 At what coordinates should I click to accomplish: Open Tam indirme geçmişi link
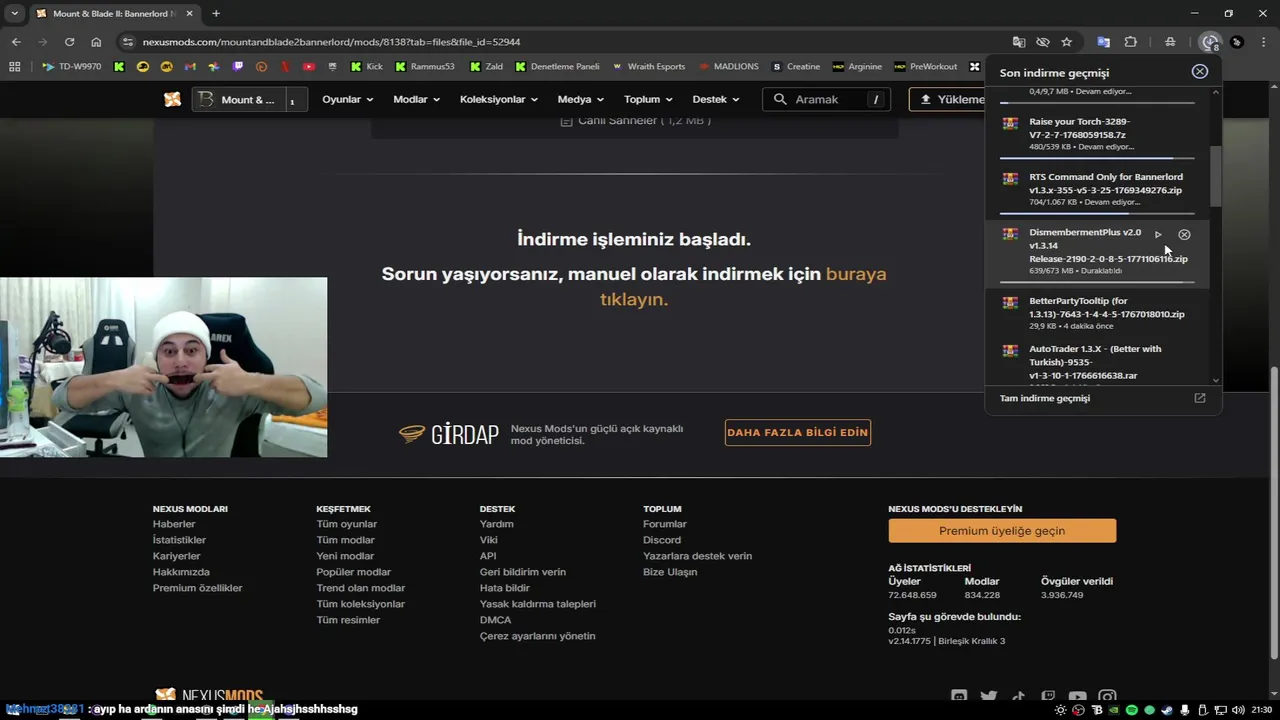[x=1045, y=398]
